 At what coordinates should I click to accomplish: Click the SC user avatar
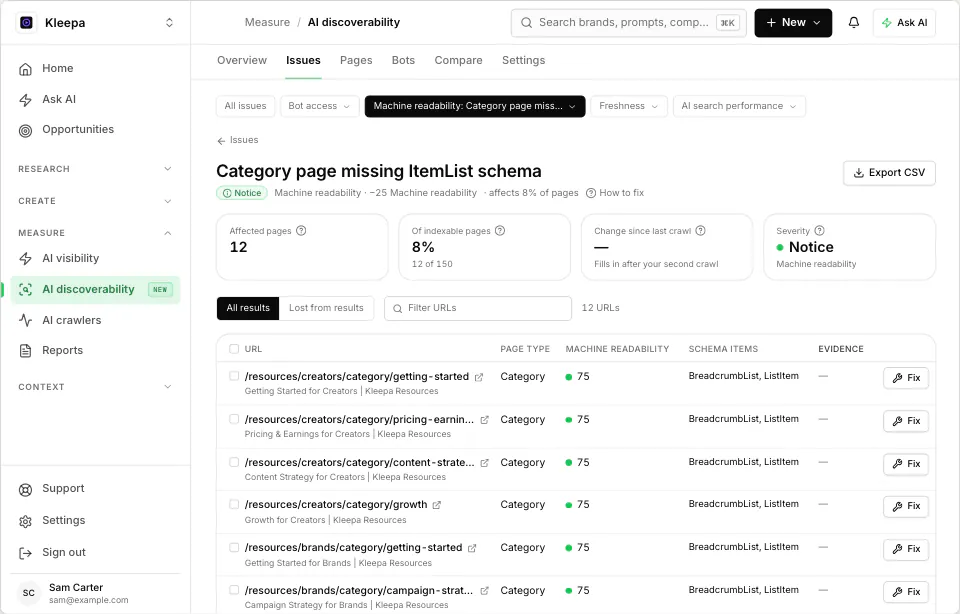point(29,593)
